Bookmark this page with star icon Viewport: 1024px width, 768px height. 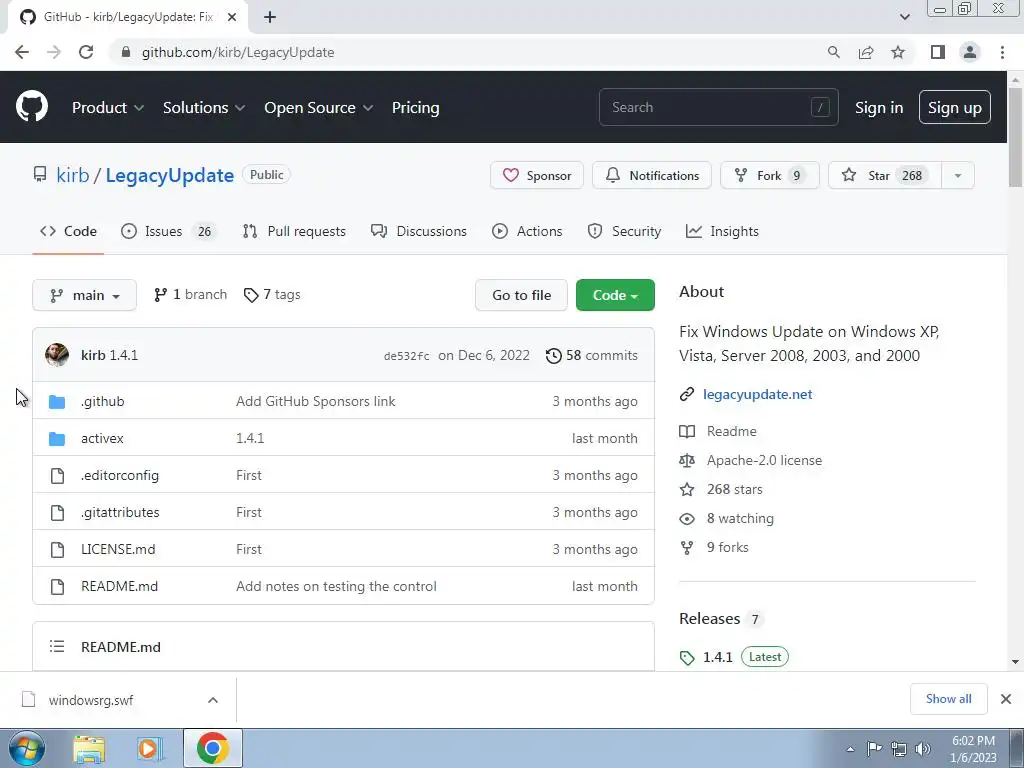pyautogui.click(x=898, y=52)
